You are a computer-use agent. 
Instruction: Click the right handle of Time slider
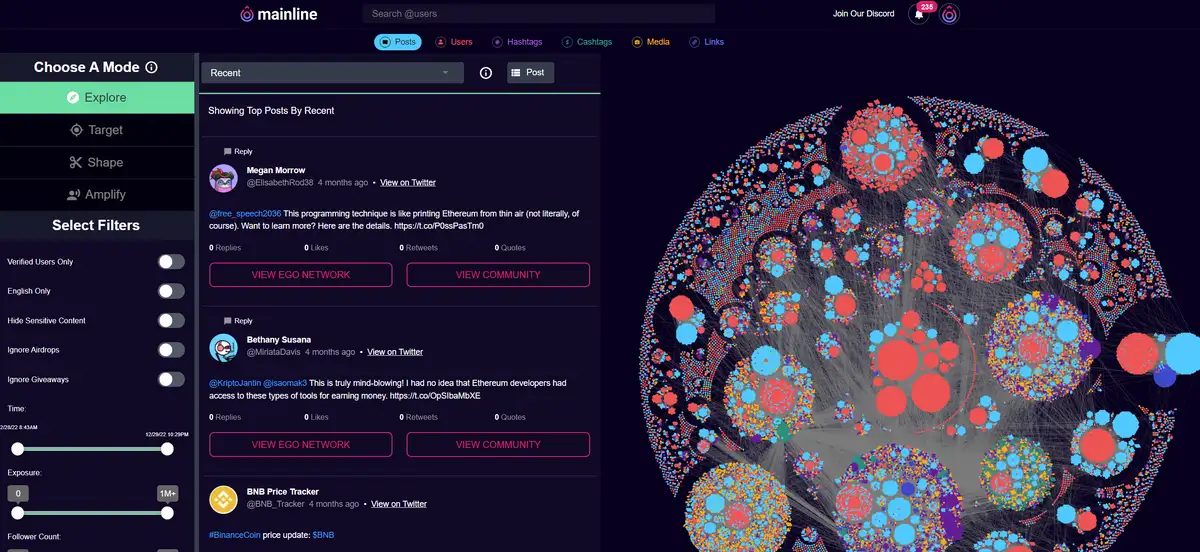tap(167, 449)
